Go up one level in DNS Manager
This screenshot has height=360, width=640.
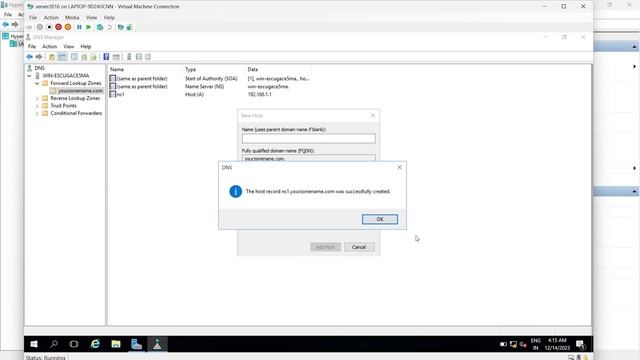pos(52,57)
